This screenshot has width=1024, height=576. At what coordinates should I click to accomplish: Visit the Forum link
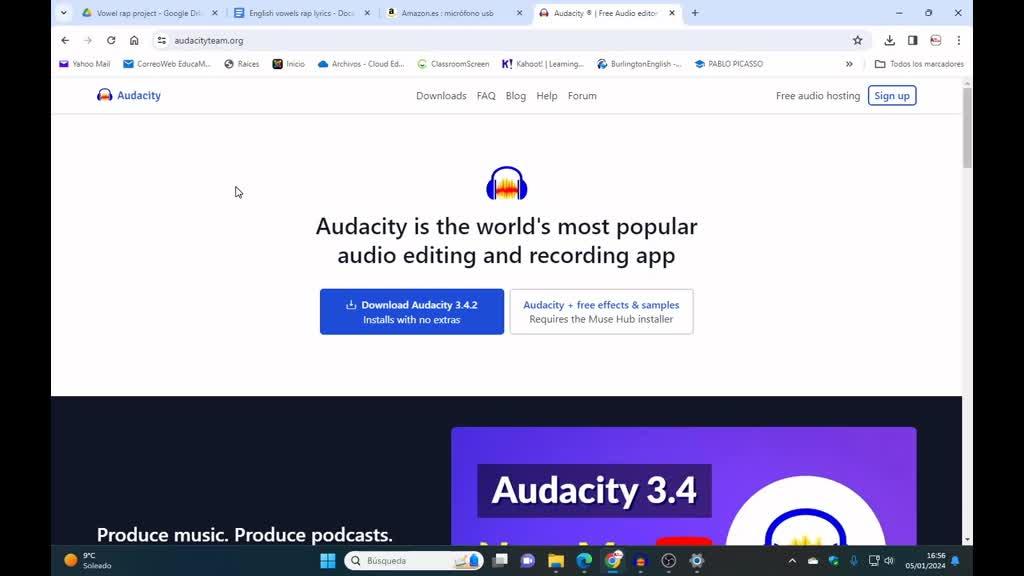(582, 95)
